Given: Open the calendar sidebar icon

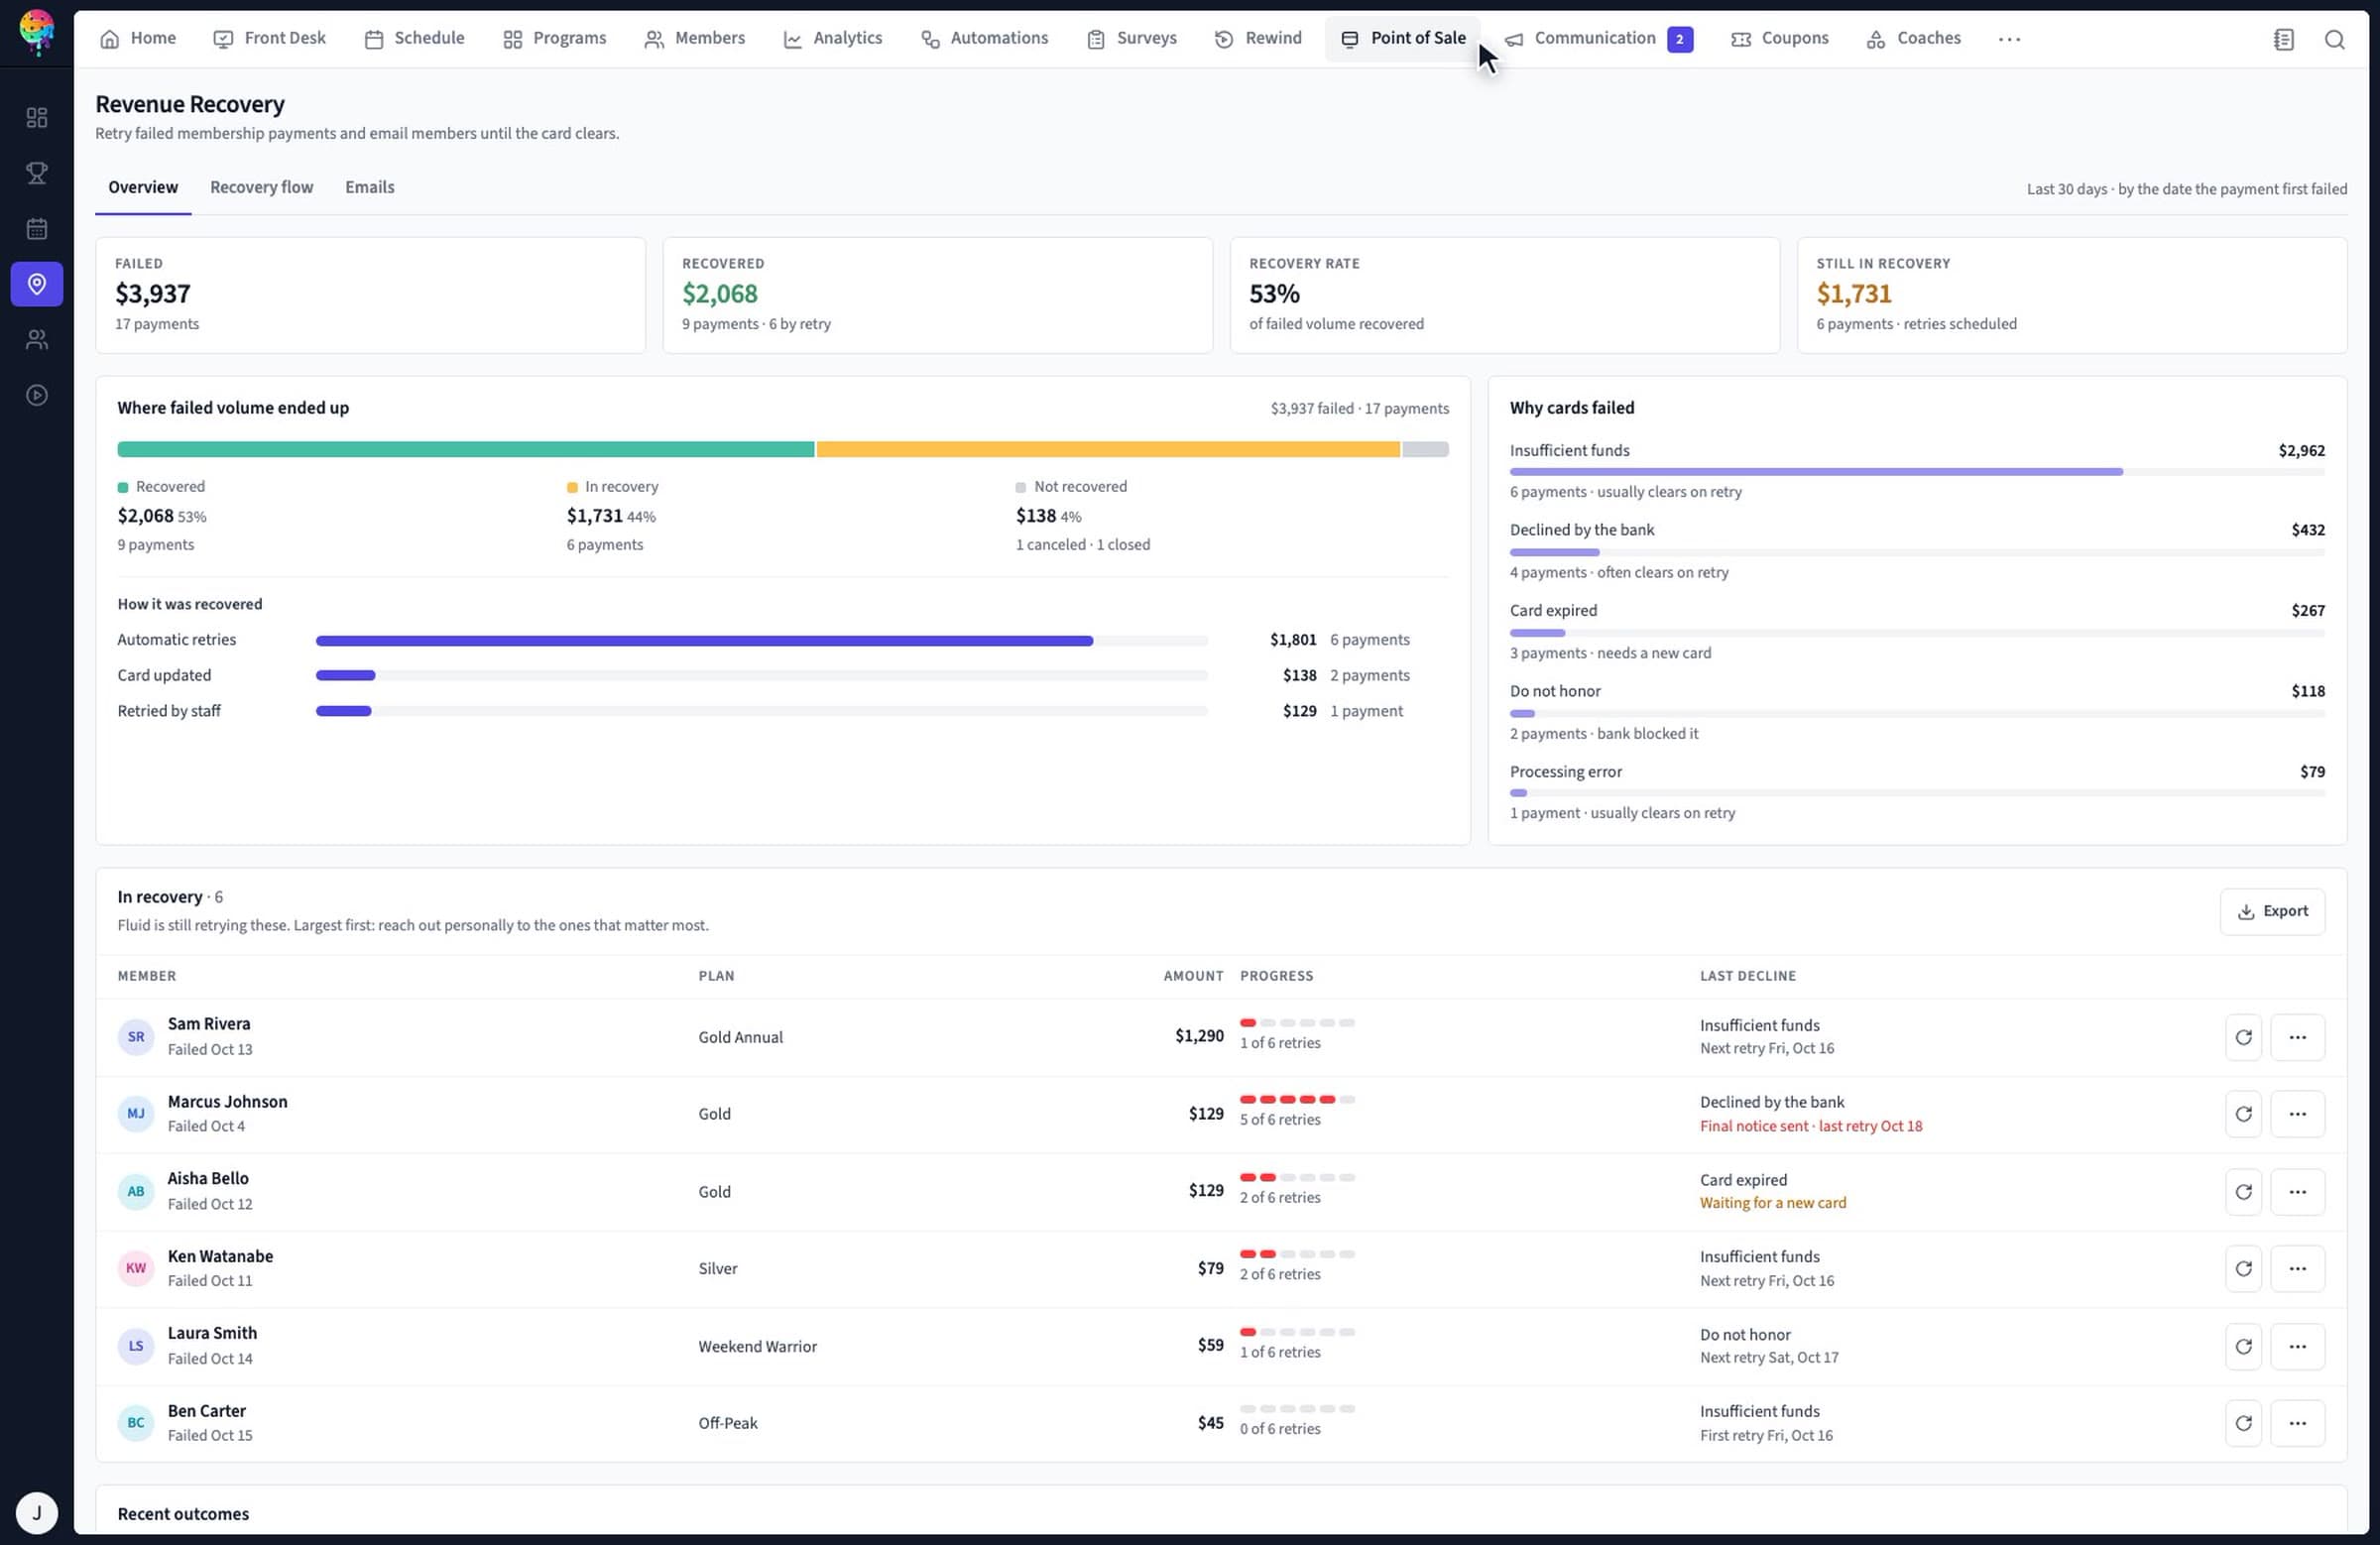Looking at the screenshot, I should (x=37, y=229).
